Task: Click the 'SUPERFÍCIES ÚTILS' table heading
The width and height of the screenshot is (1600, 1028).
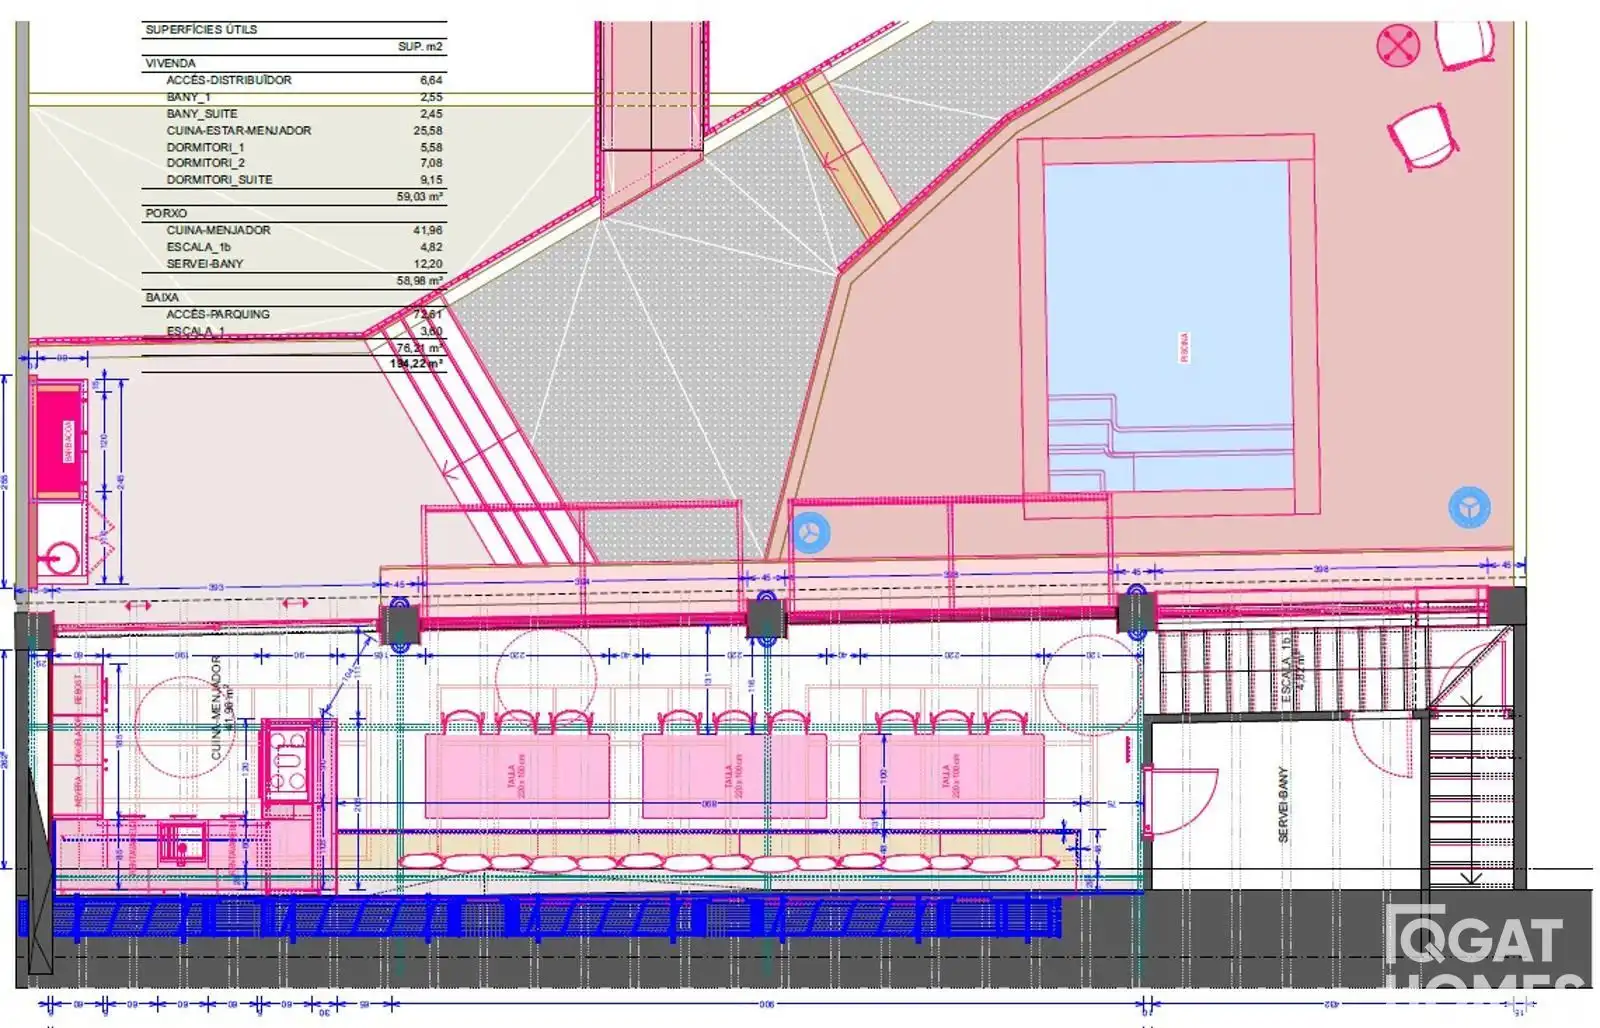Action: [x=201, y=30]
